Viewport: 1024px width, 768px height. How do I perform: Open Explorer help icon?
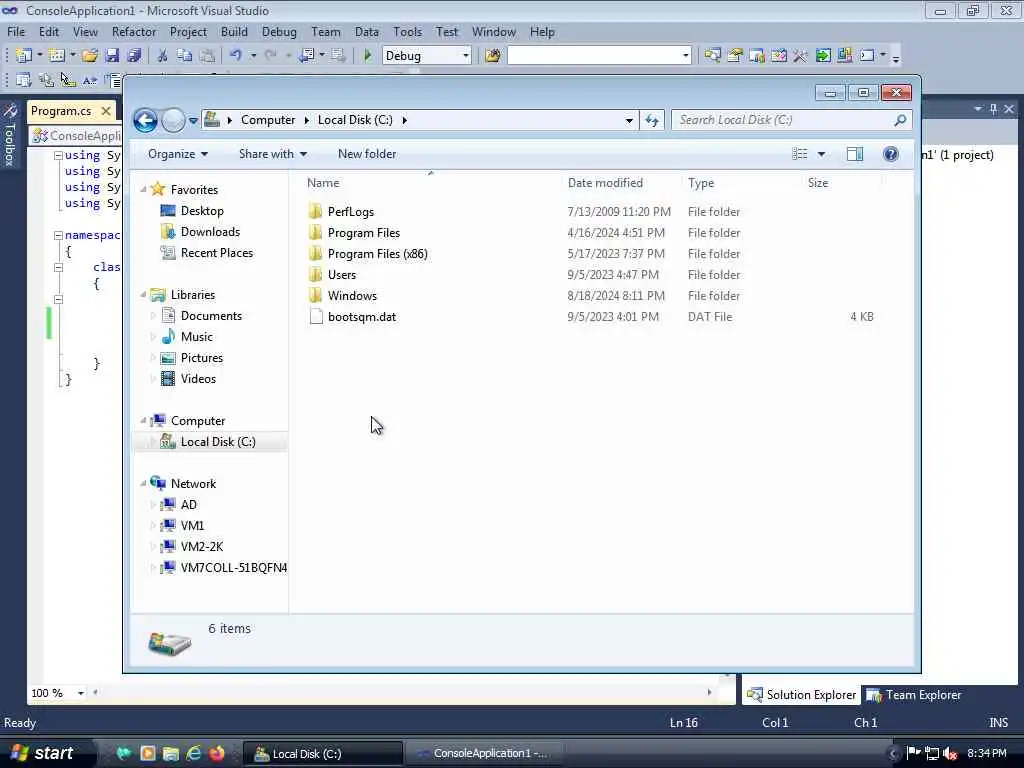[891, 154]
